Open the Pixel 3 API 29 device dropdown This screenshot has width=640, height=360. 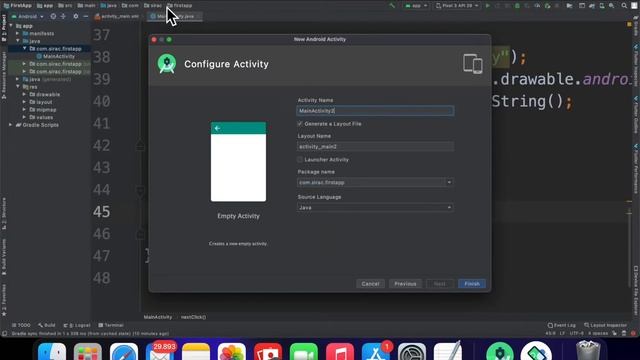[x=457, y=6]
